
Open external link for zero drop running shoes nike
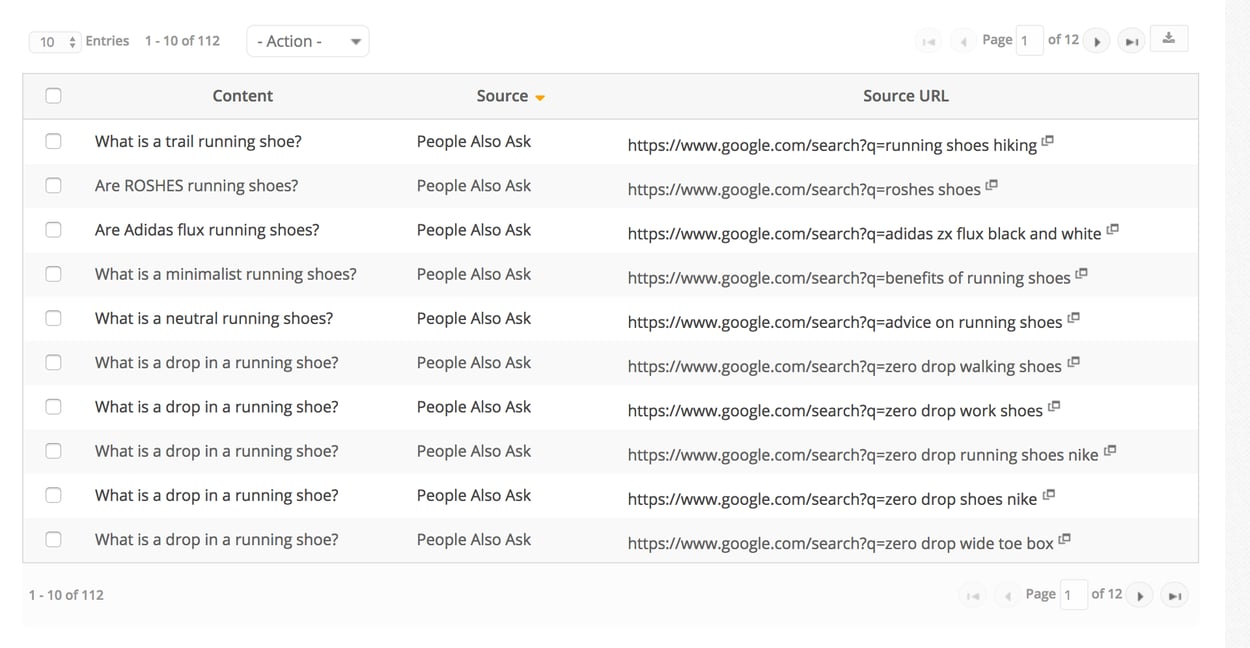[1110, 450]
